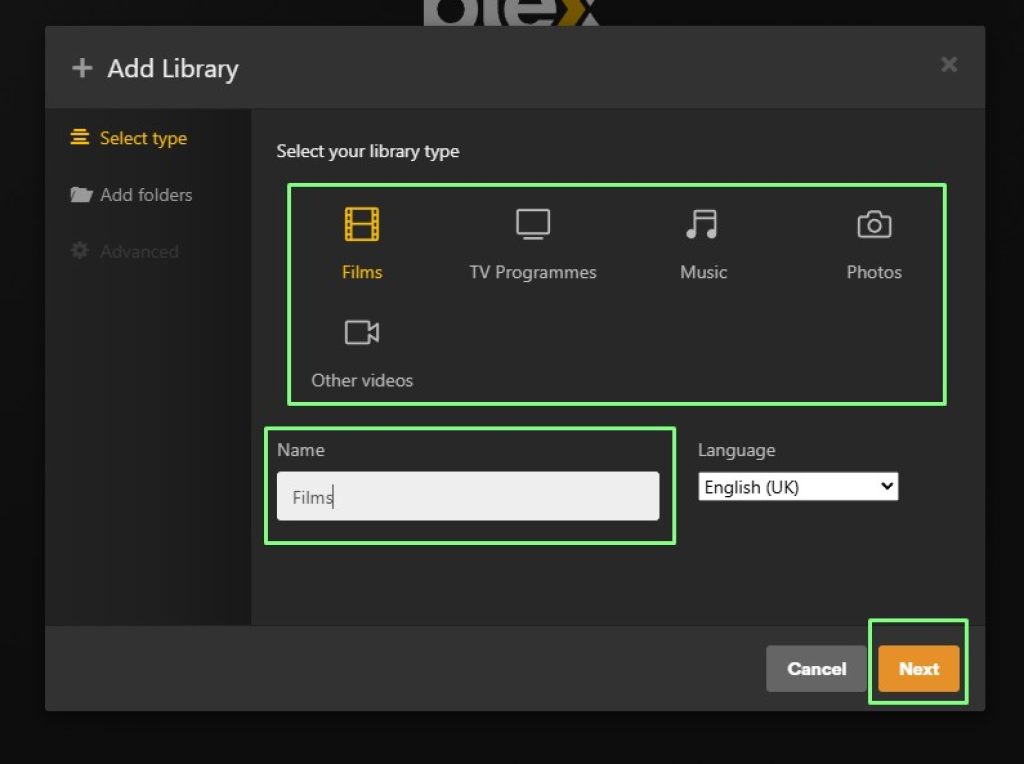
Task: Click the TV Programmes text label
Action: click(x=532, y=272)
